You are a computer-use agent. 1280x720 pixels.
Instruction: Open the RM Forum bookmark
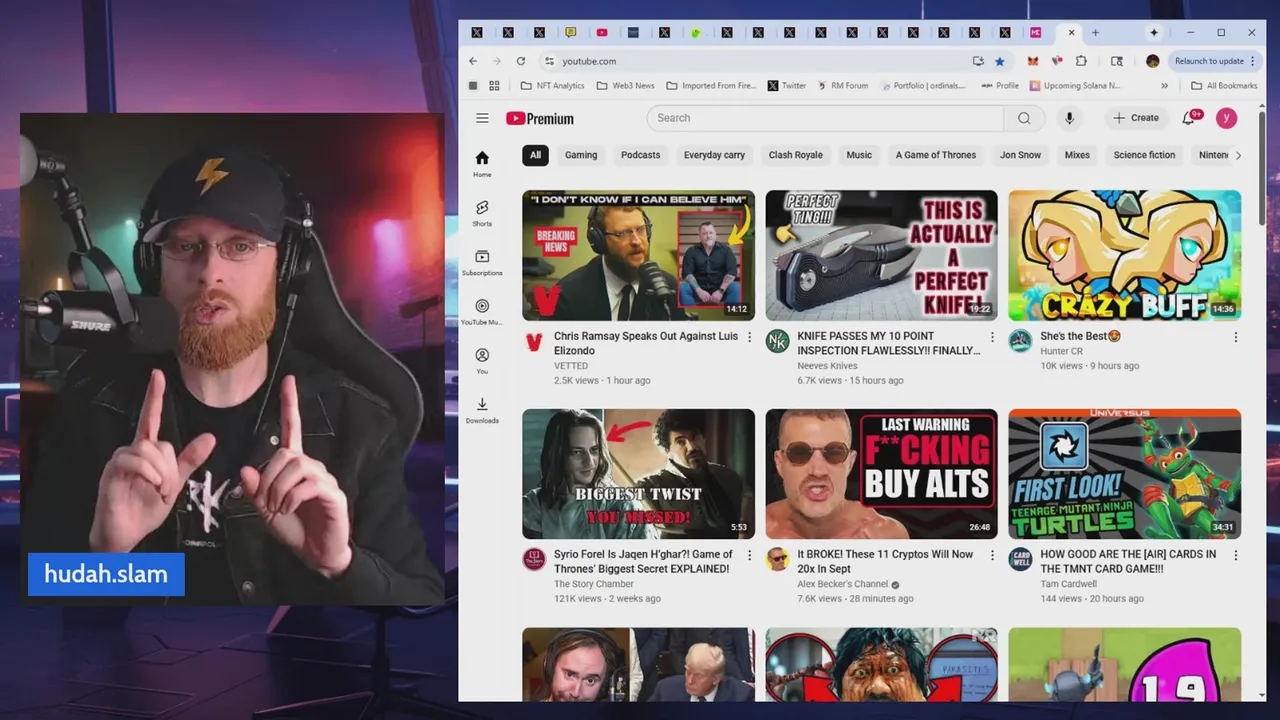[x=843, y=86]
